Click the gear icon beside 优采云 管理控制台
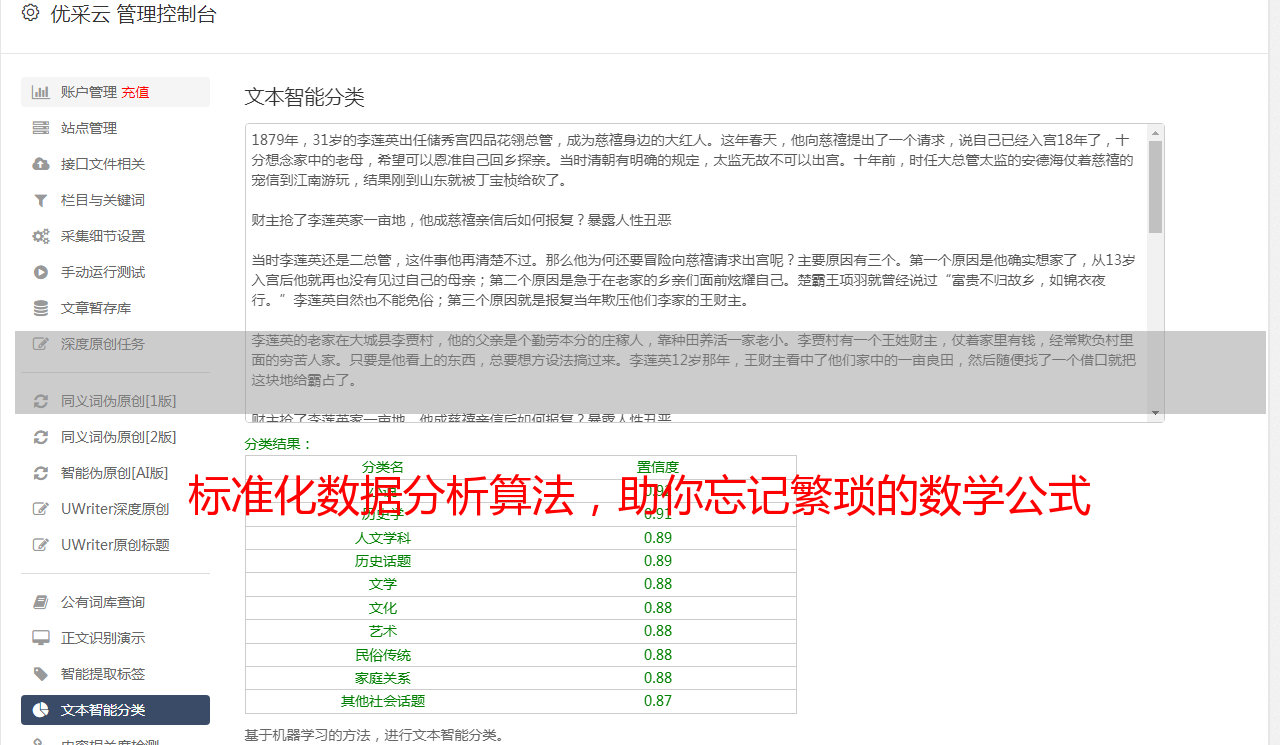Image resolution: width=1280 pixels, height=745 pixels. [30, 14]
